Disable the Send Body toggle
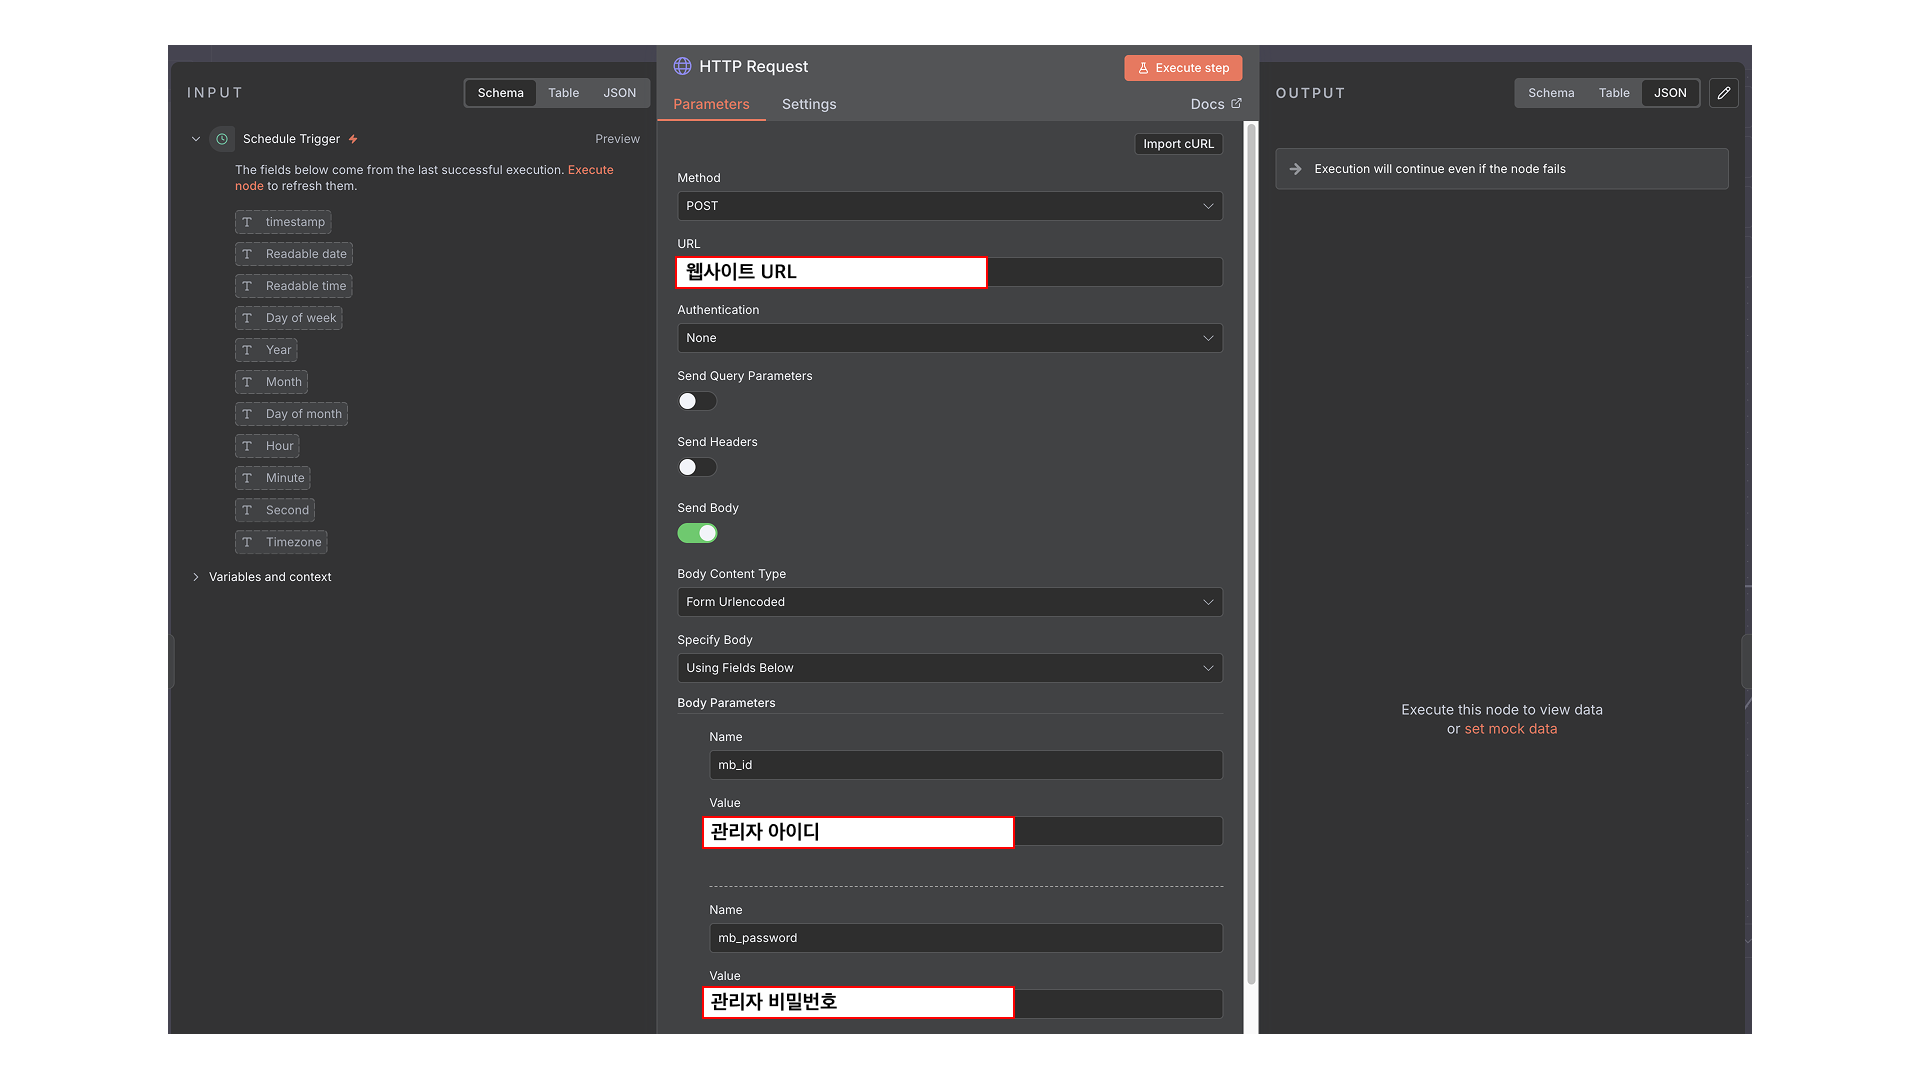Image resolution: width=1920 pixels, height=1080 pixels. (697, 533)
